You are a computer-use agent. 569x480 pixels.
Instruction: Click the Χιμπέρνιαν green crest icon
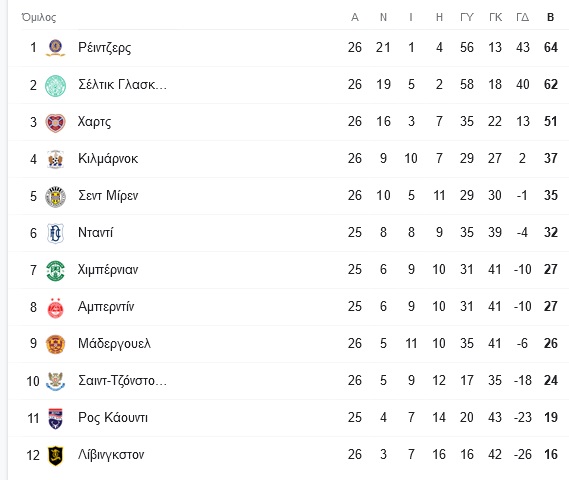[56, 271]
